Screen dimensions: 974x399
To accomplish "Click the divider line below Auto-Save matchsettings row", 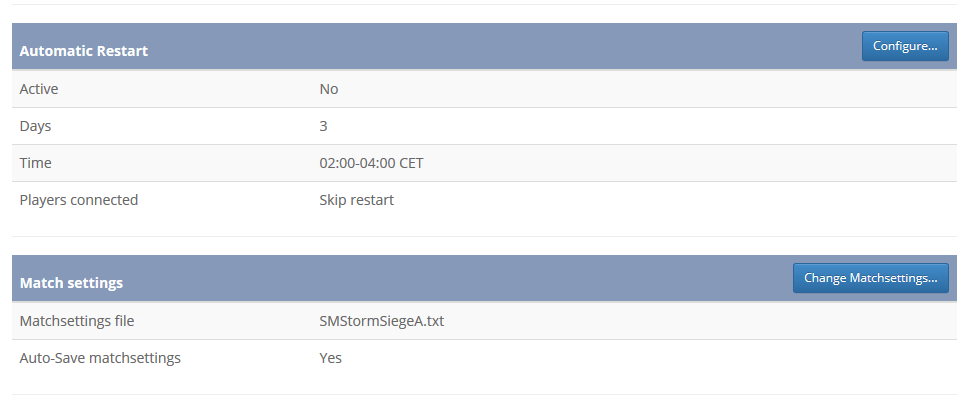I will point(484,394).
